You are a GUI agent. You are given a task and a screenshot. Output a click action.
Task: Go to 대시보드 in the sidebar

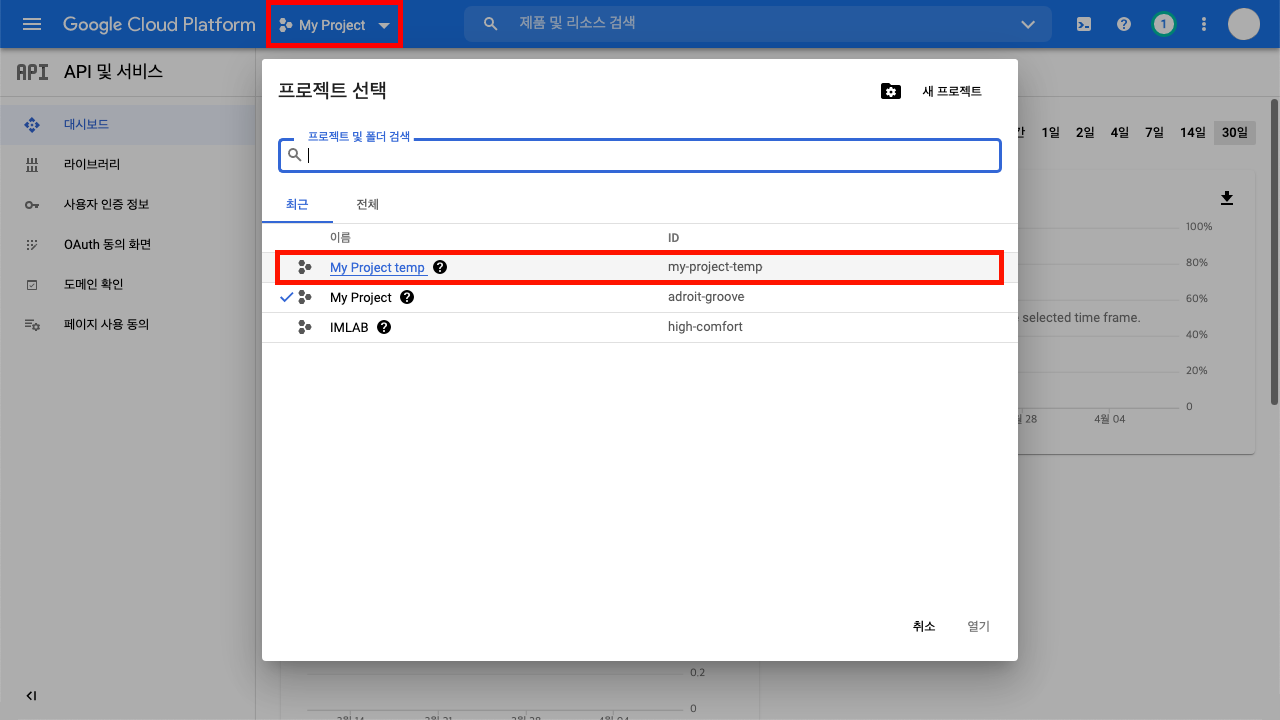[x=128, y=125]
